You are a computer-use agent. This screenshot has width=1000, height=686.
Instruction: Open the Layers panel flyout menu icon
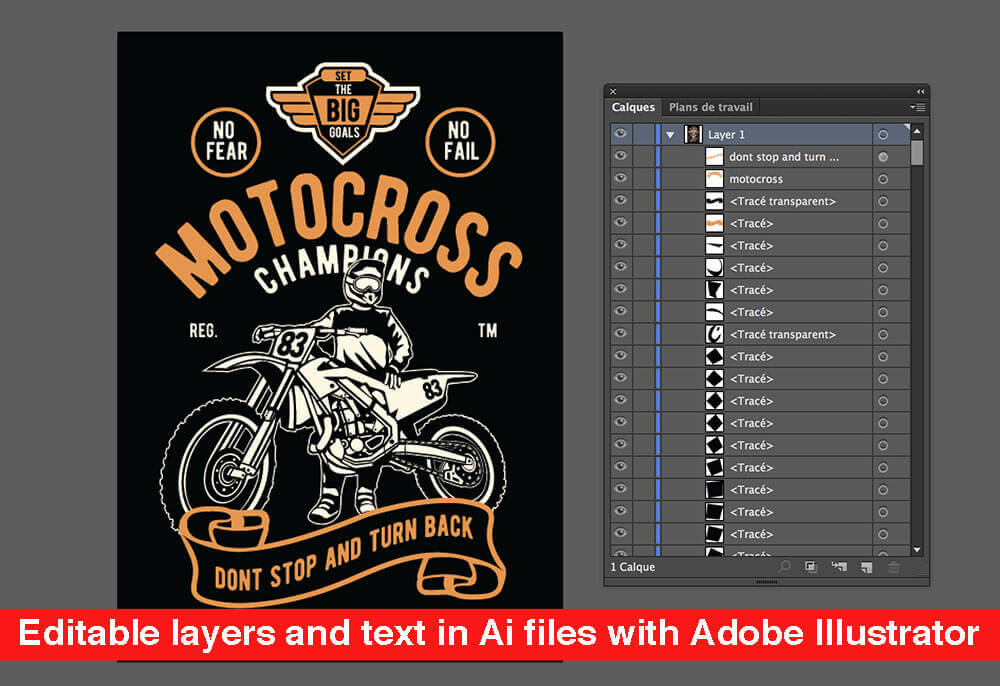[919, 107]
